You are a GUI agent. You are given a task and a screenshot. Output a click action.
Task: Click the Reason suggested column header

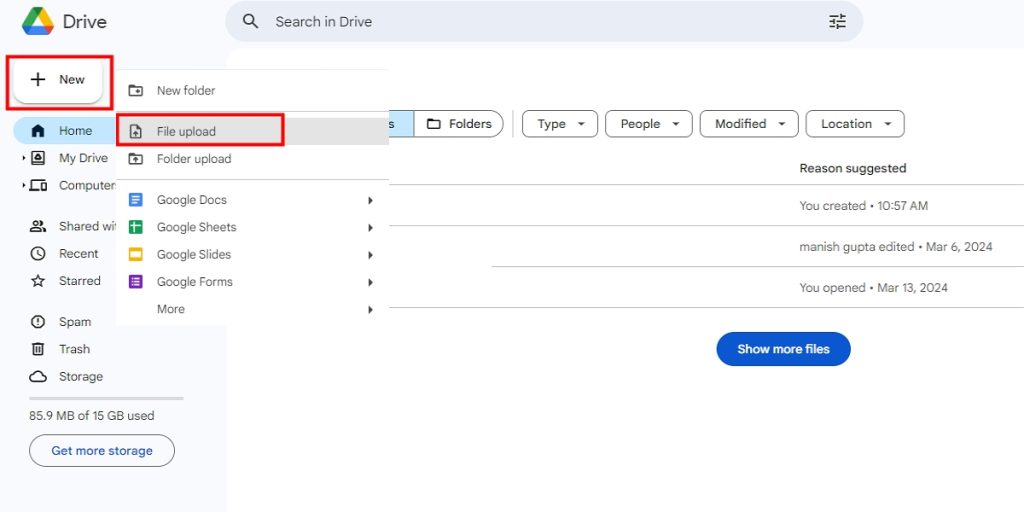tap(853, 168)
